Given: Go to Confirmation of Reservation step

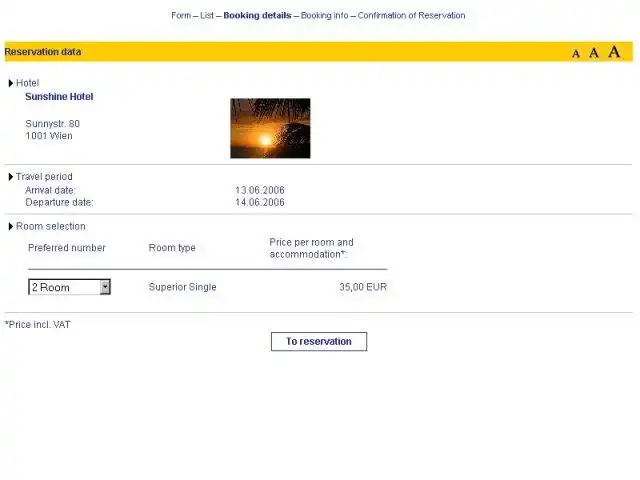Looking at the screenshot, I should pos(411,16).
